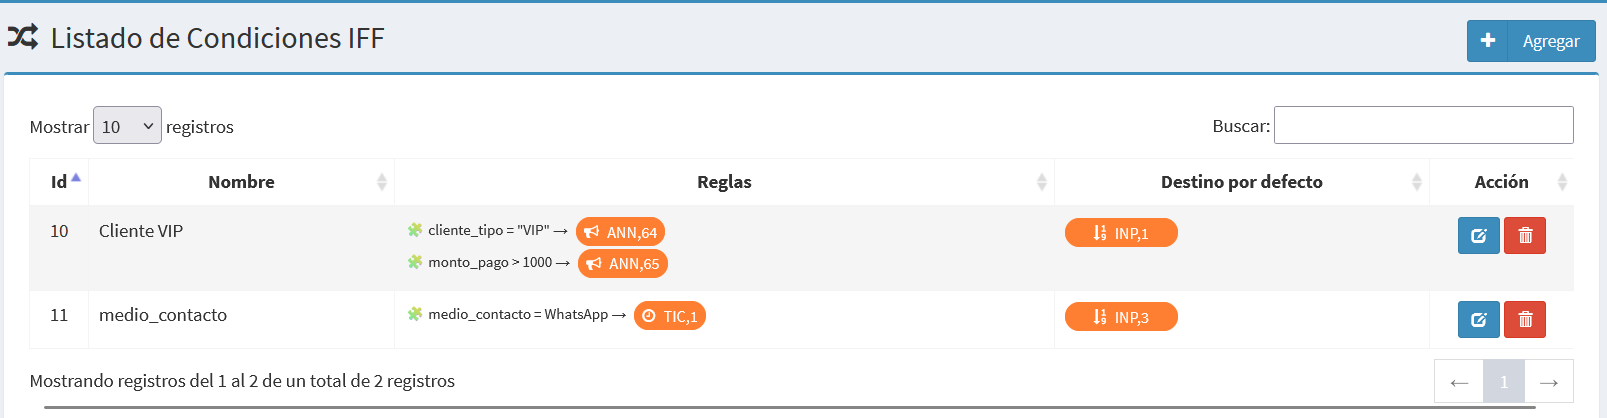Go to previous page arrow
Image resolution: width=1607 pixels, height=418 pixels.
tap(1459, 382)
